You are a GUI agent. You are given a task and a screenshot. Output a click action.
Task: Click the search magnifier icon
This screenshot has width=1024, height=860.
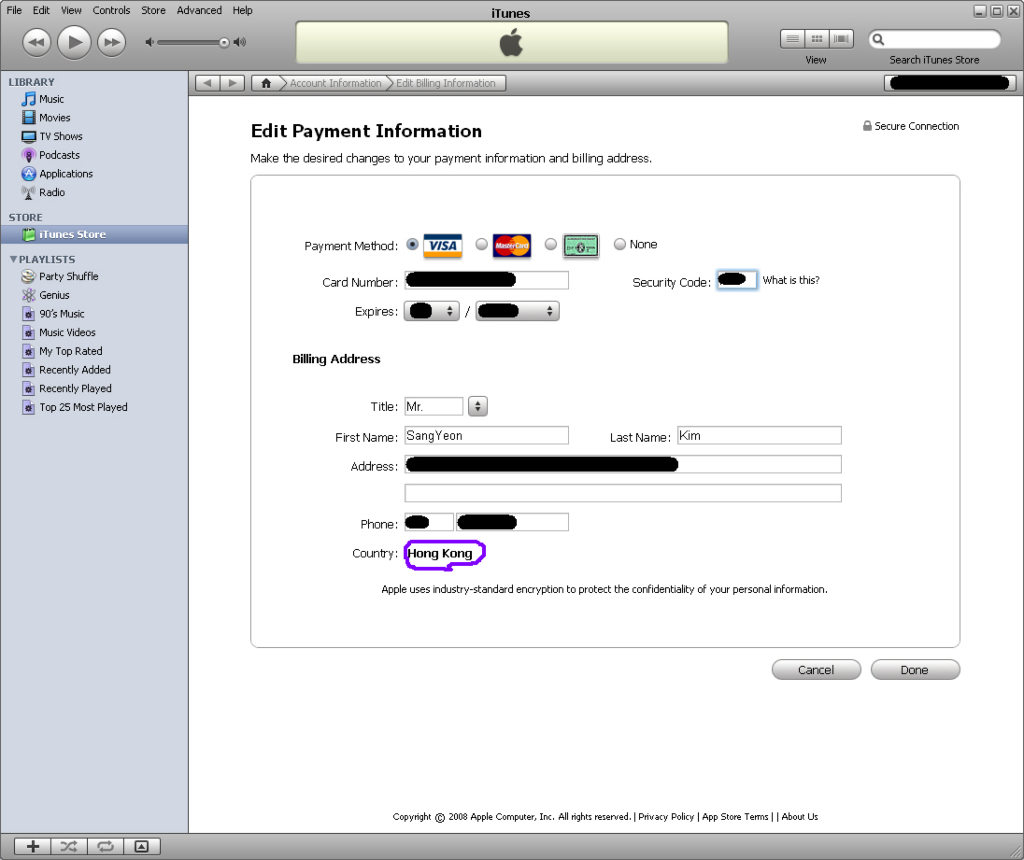(878, 39)
